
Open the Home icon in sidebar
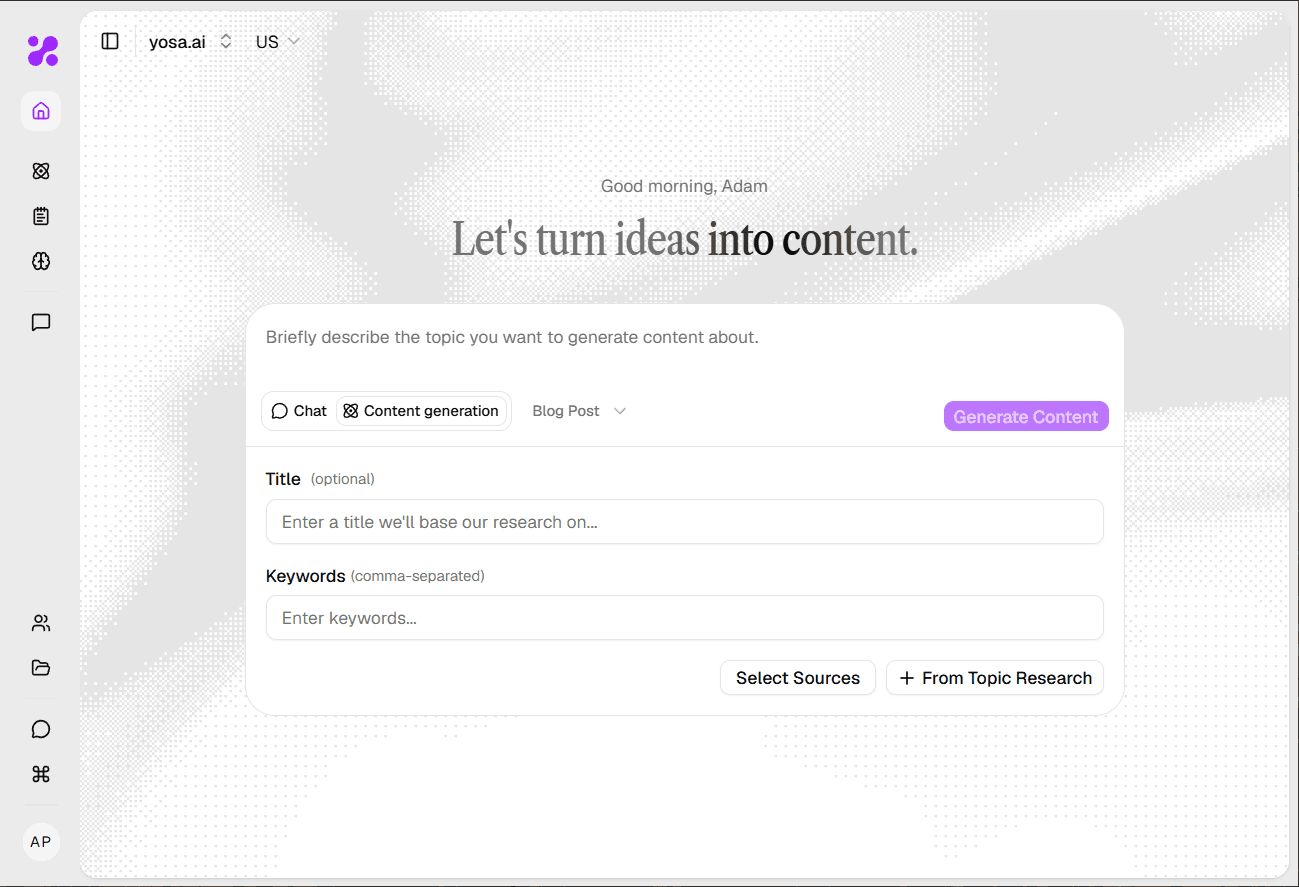click(41, 111)
